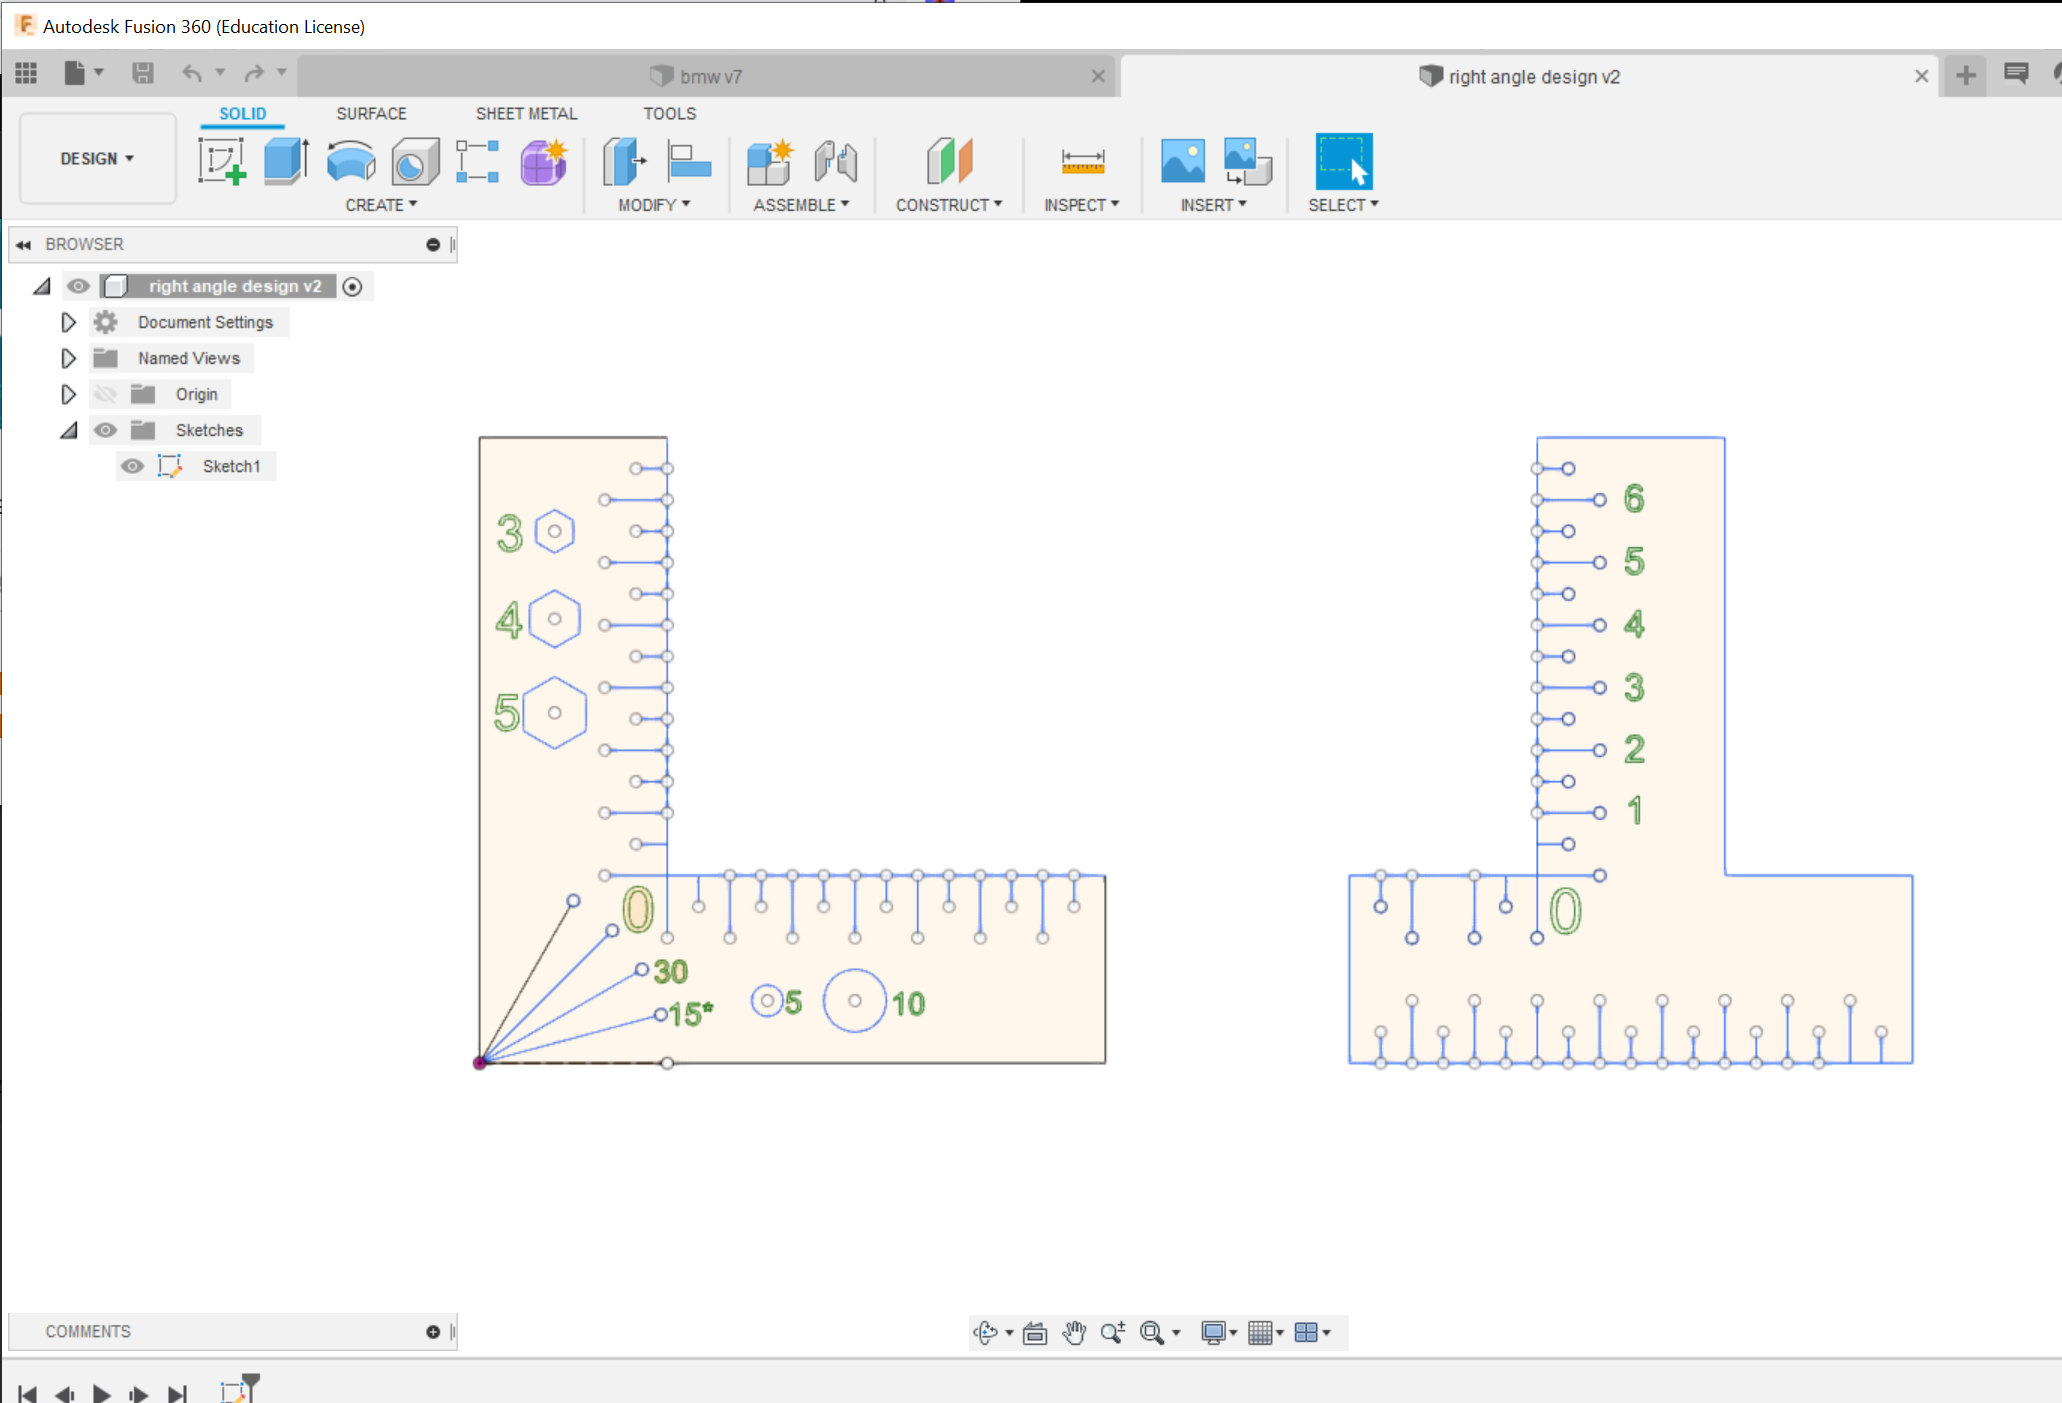This screenshot has width=2062, height=1403.
Task: Collapse the BROWSER panel arrows
Action: (24, 245)
